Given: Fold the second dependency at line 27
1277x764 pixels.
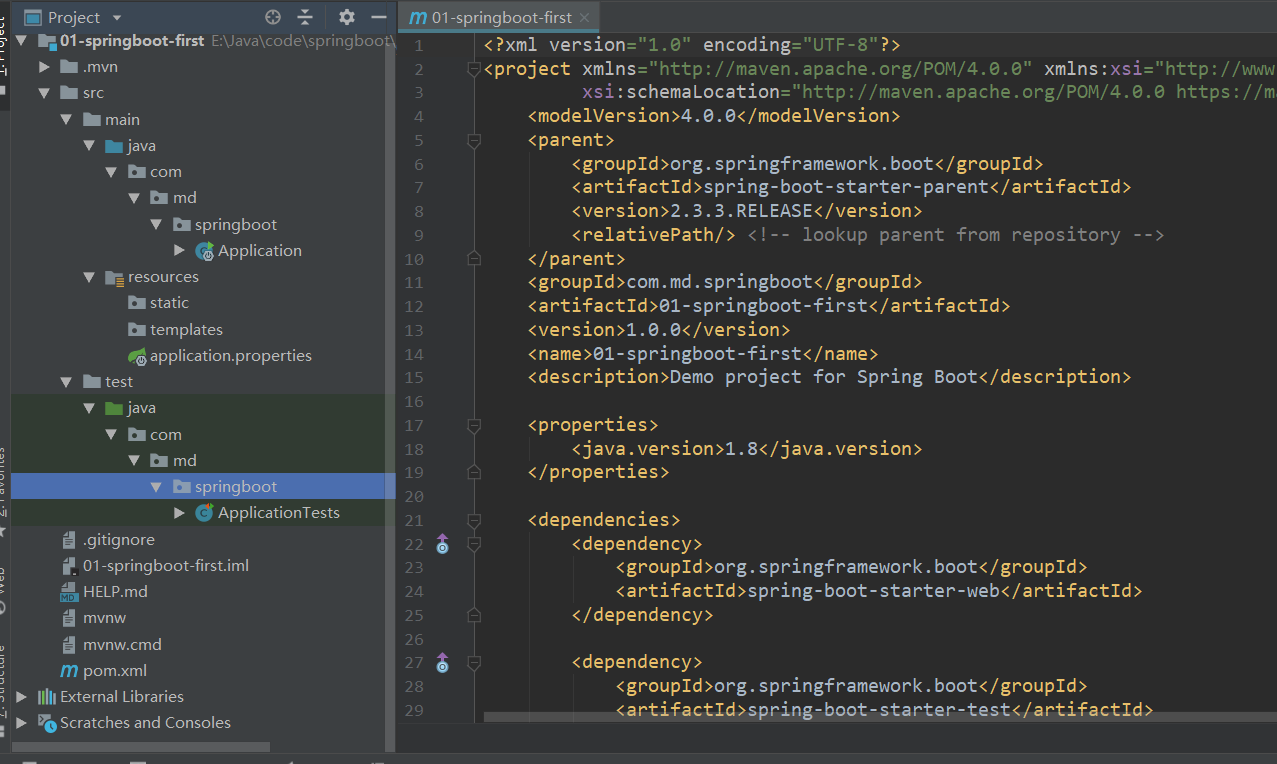Looking at the screenshot, I should (x=474, y=662).
